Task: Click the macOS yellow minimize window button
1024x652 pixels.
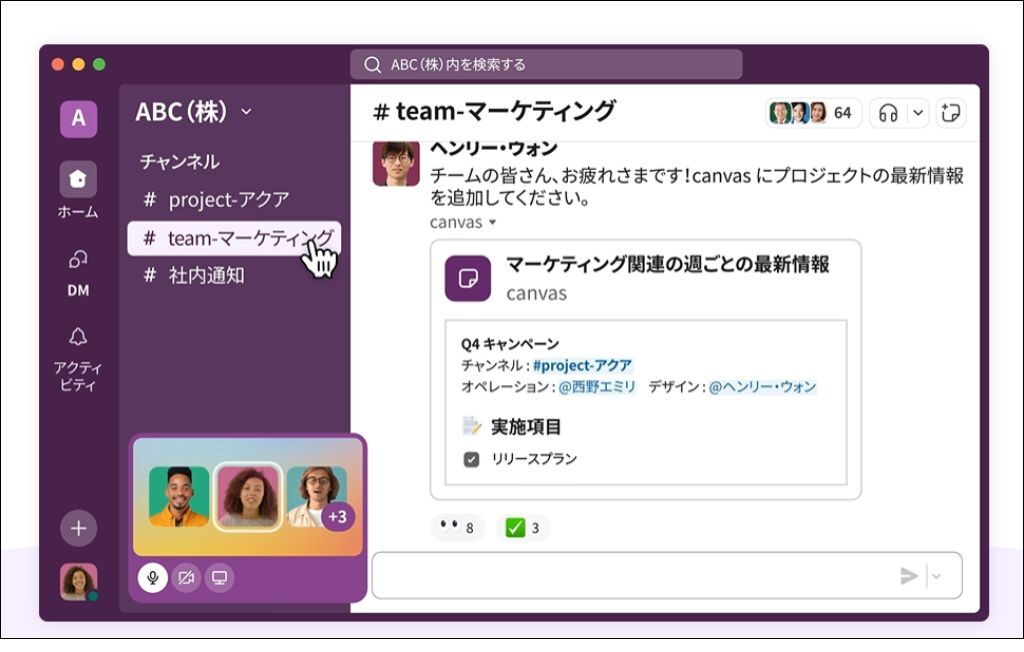Action: (78, 64)
